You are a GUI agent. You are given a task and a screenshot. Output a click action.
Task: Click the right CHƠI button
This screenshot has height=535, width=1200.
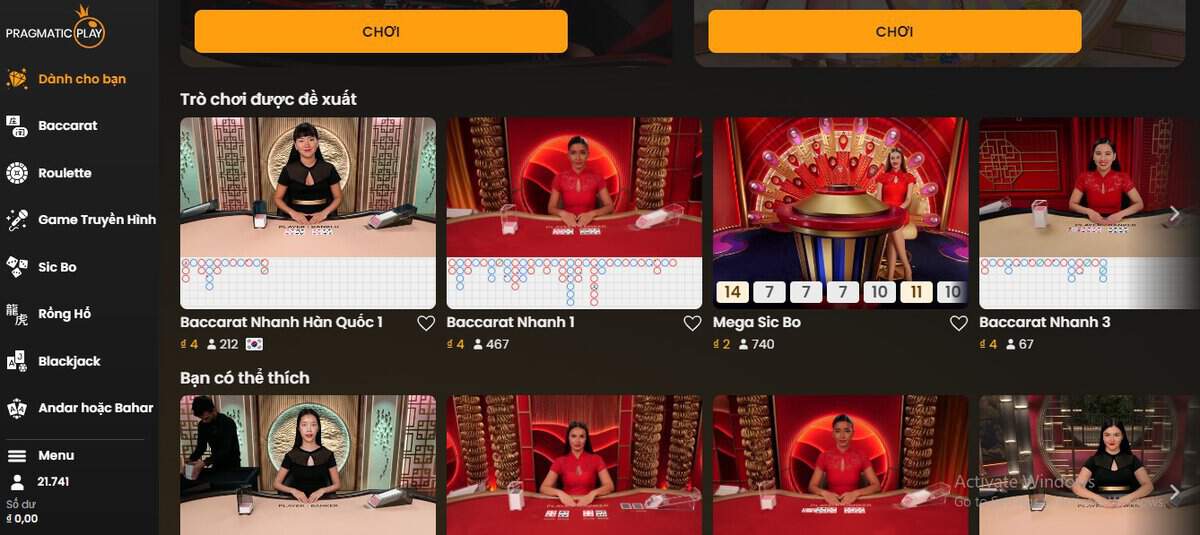895,32
